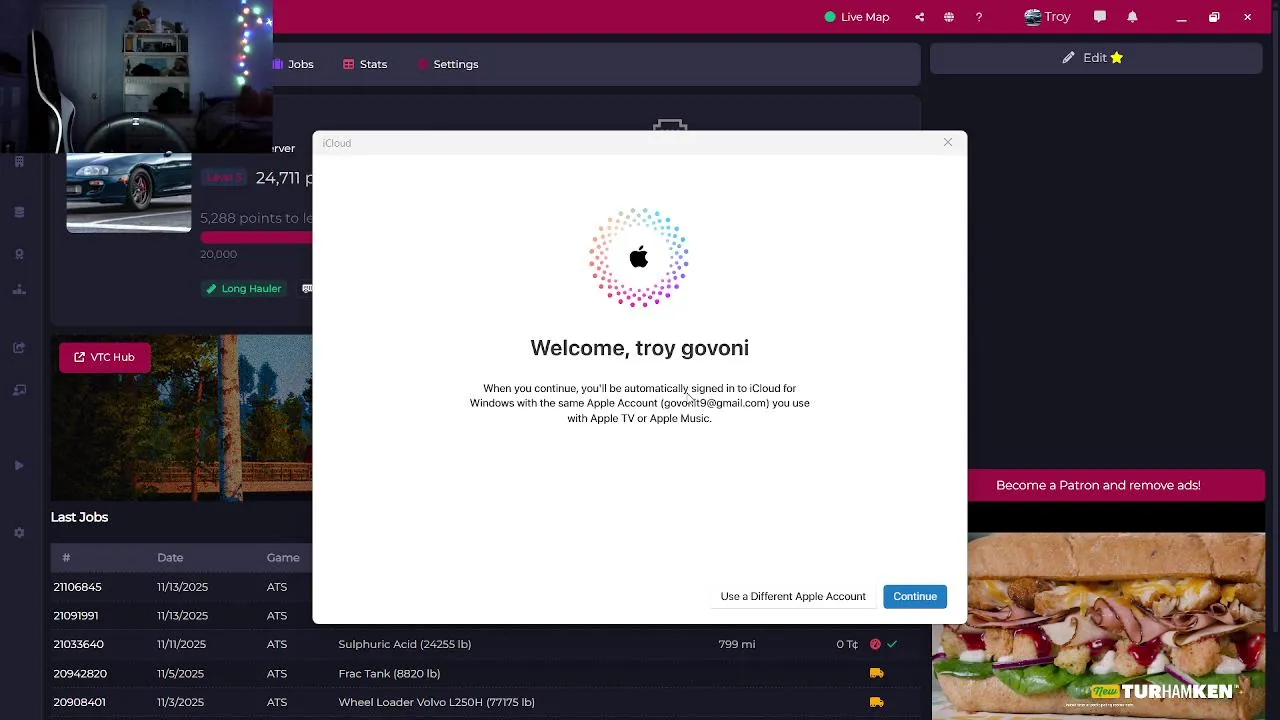Click the 799 mi distance value

pos(736,644)
